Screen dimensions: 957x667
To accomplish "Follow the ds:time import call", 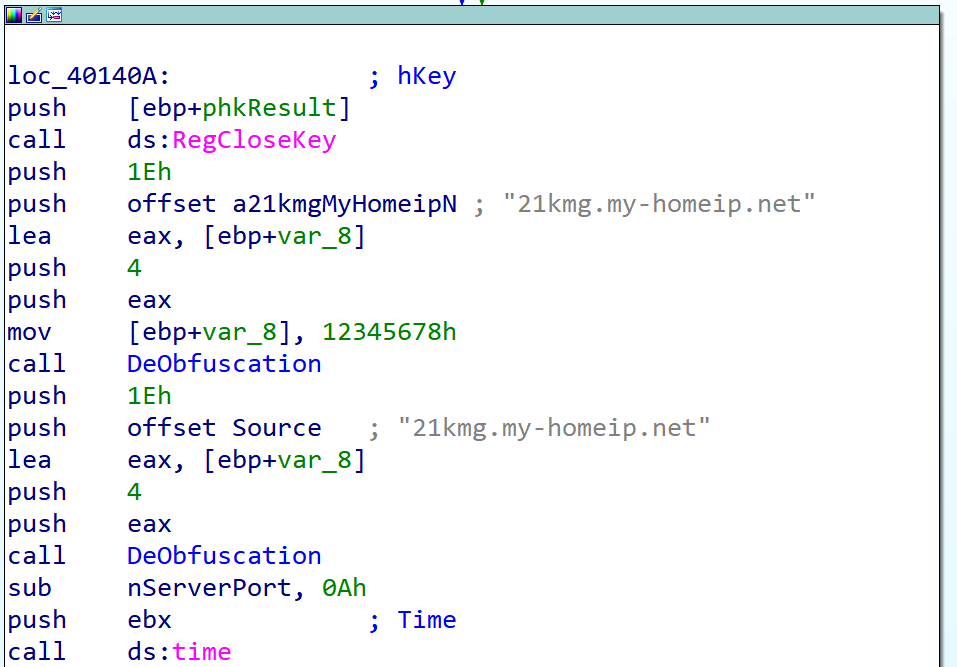I will pyautogui.click(x=179, y=652).
